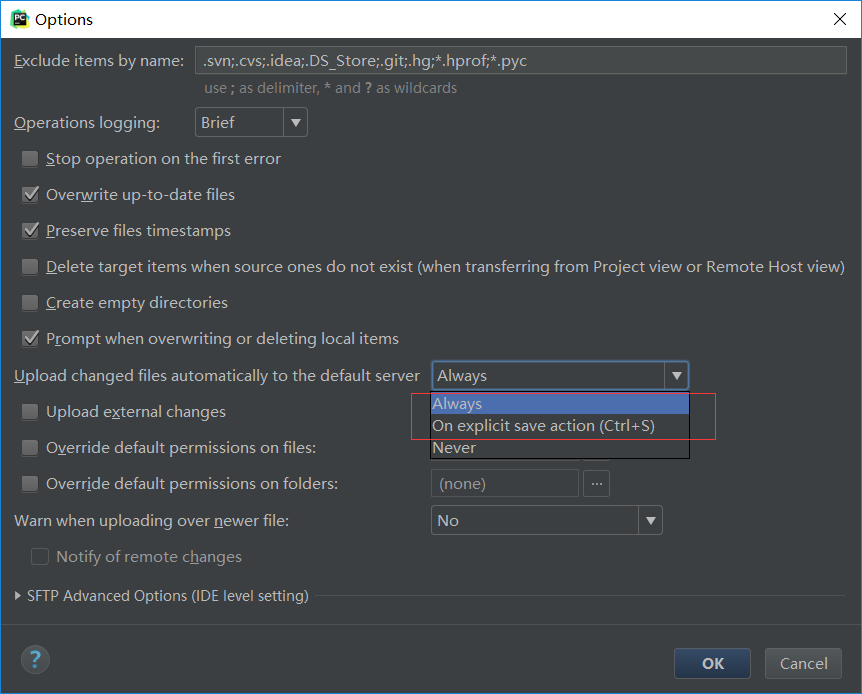Viewport: 862px width, 694px height.
Task: Close the Options dialog window
Action: [839, 19]
